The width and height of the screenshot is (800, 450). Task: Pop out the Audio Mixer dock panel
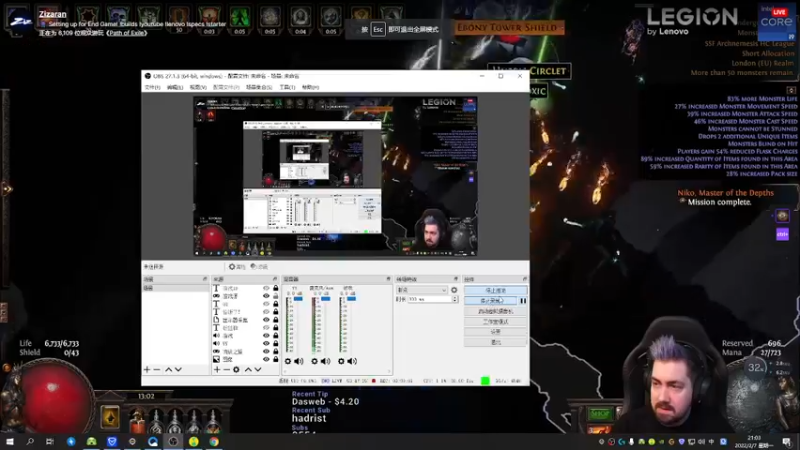coord(389,279)
